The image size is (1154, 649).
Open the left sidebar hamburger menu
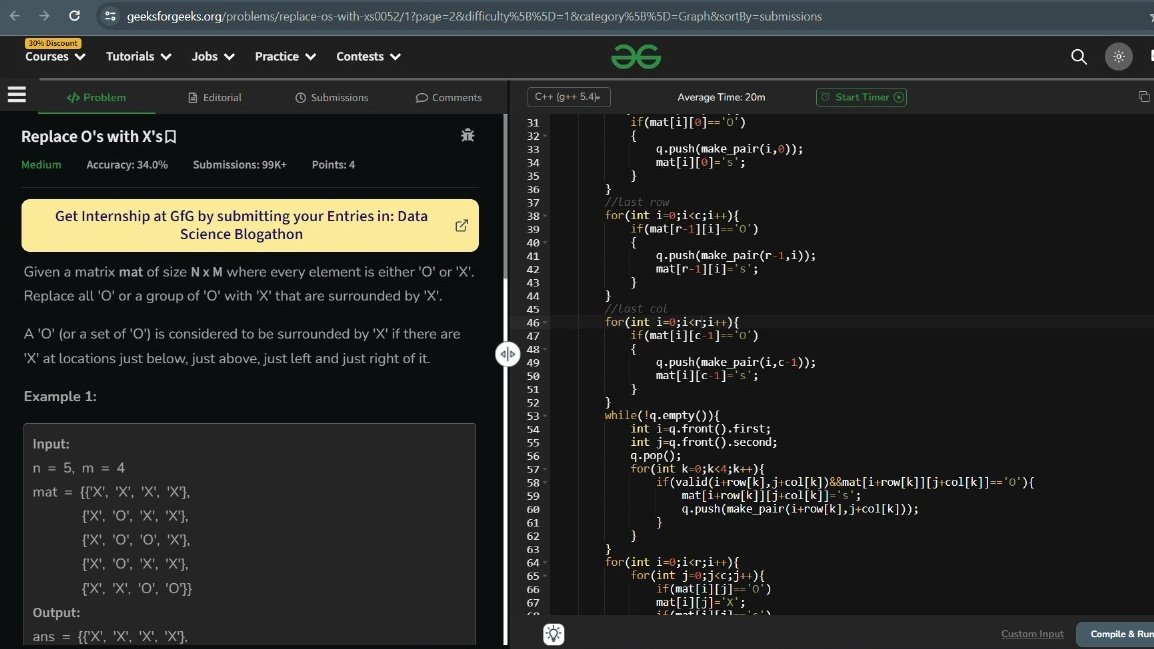click(17, 95)
